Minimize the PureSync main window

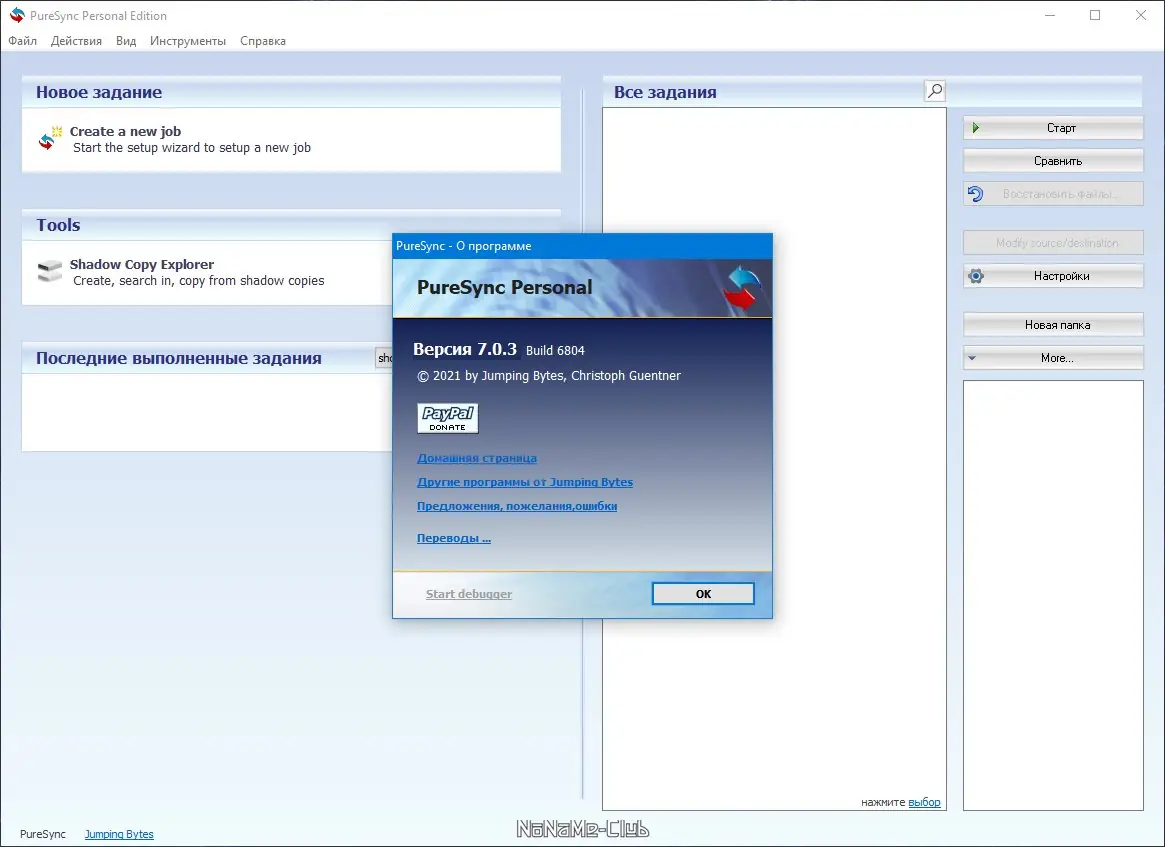[1050, 16]
